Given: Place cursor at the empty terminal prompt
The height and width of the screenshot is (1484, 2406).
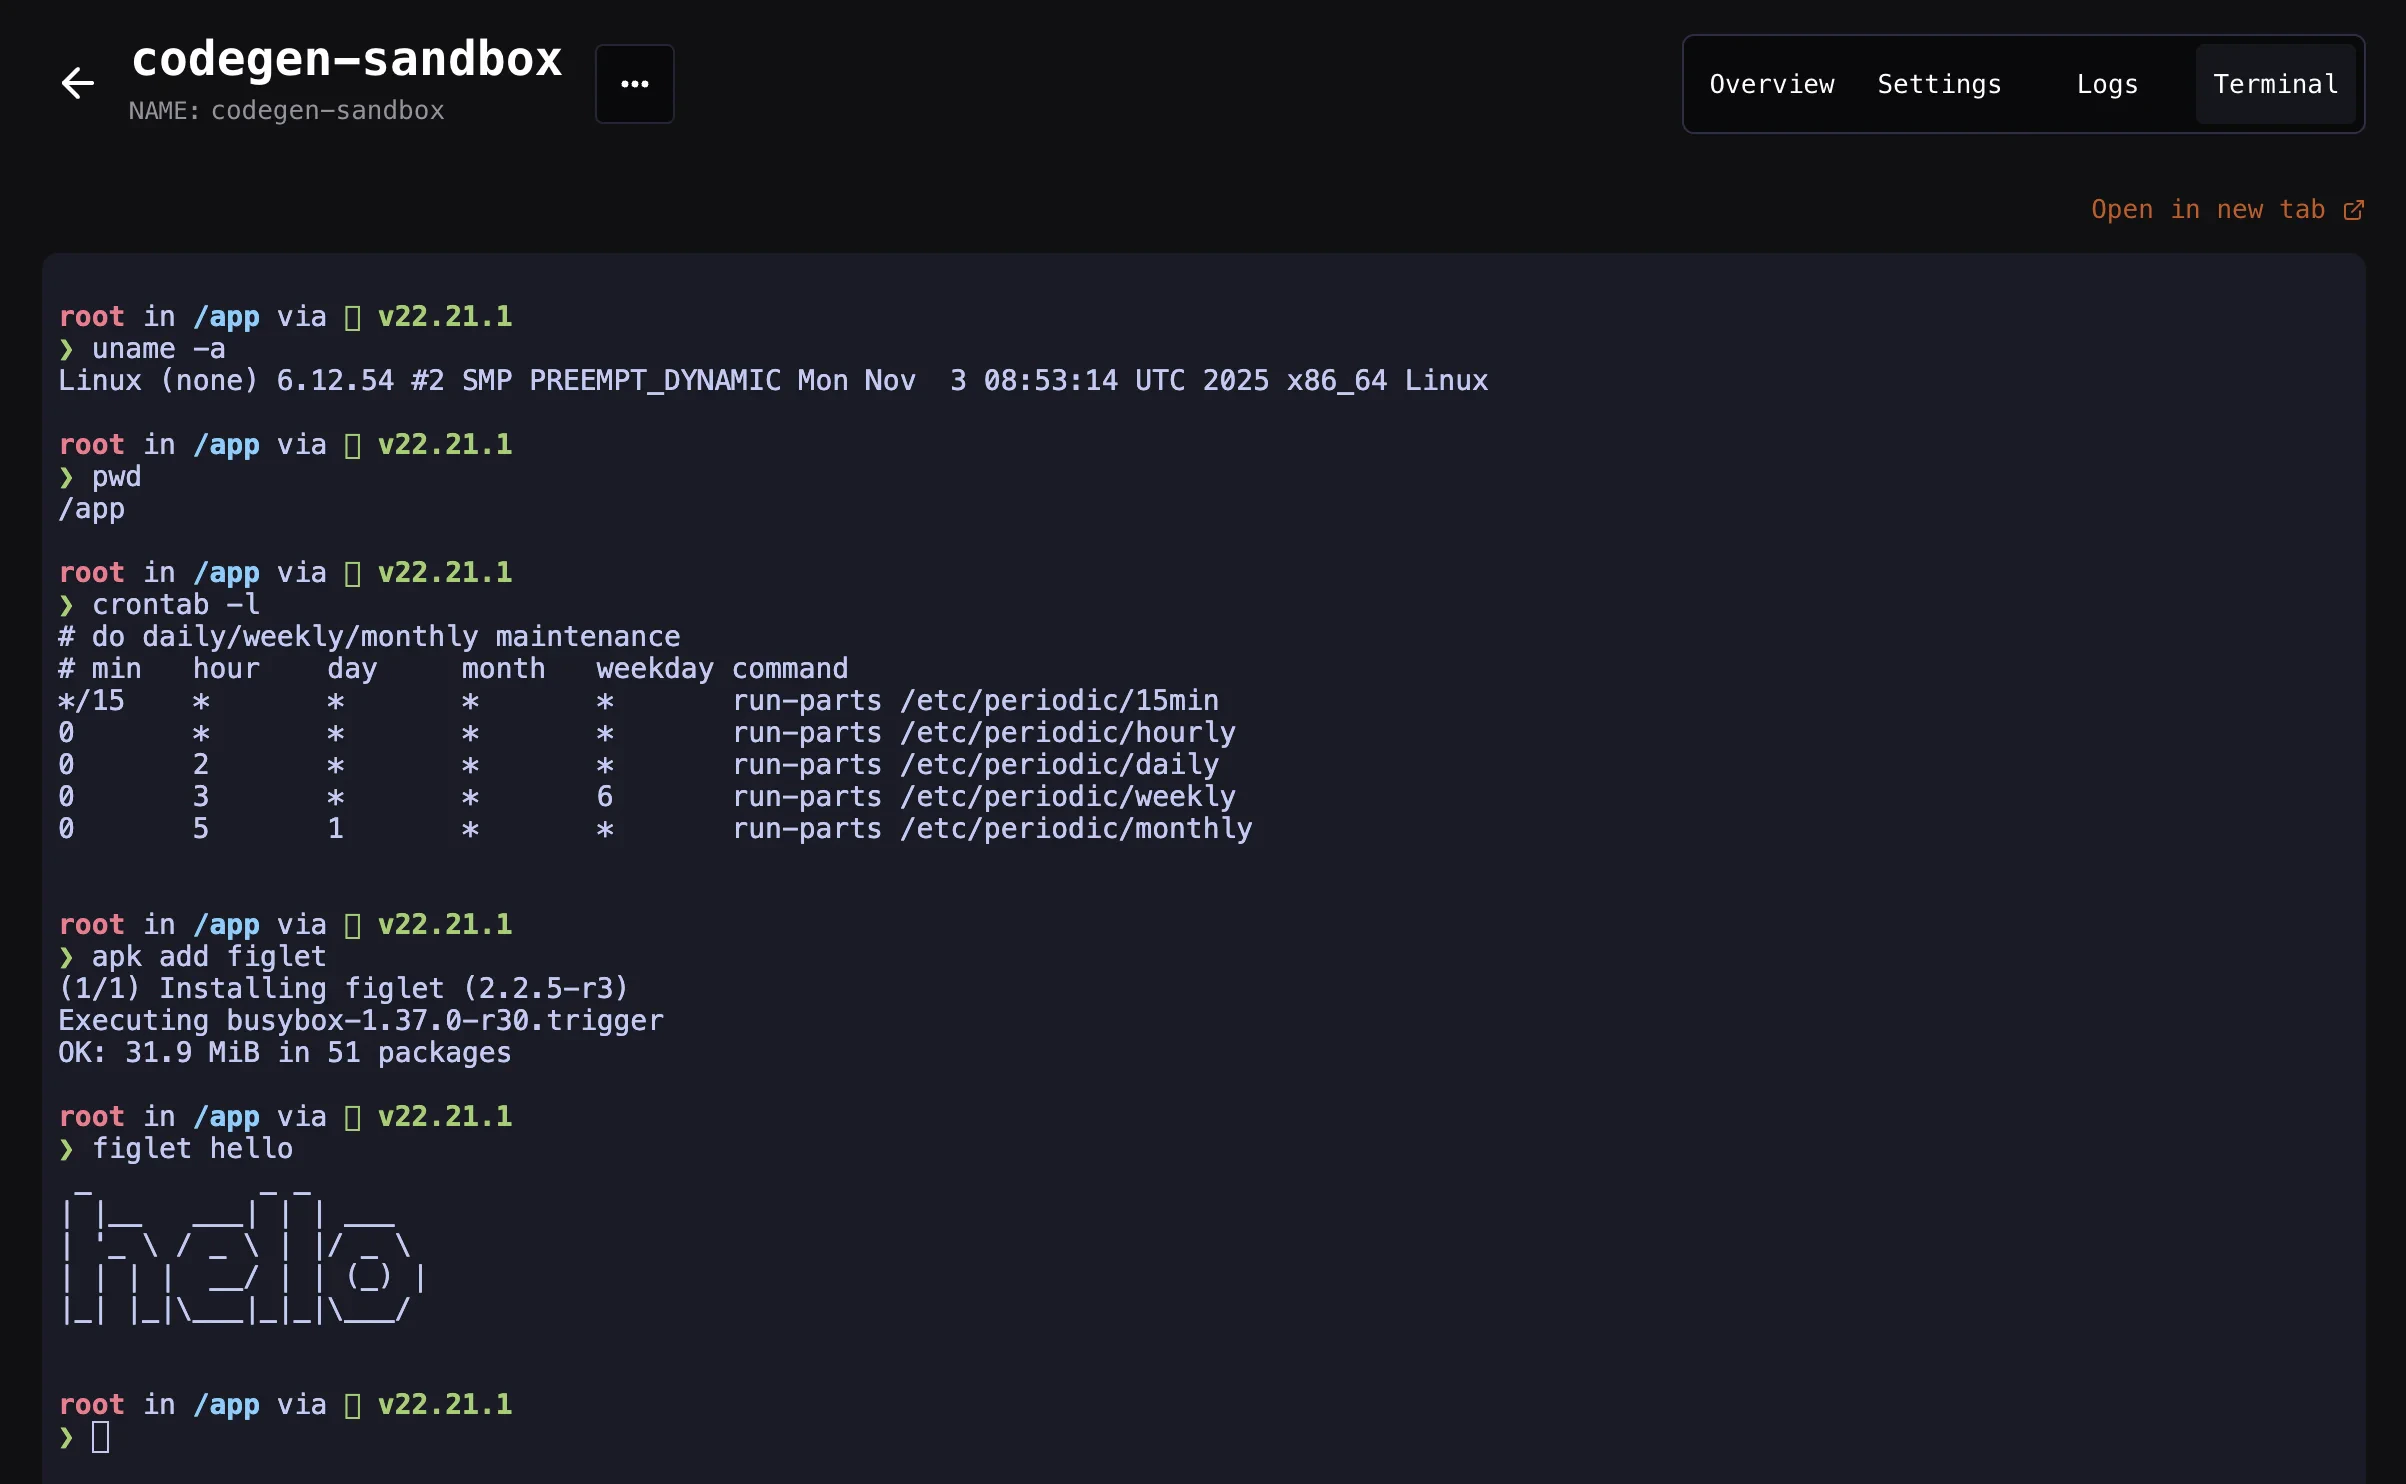Looking at the screenshot, I should (x=100, y=1437).
